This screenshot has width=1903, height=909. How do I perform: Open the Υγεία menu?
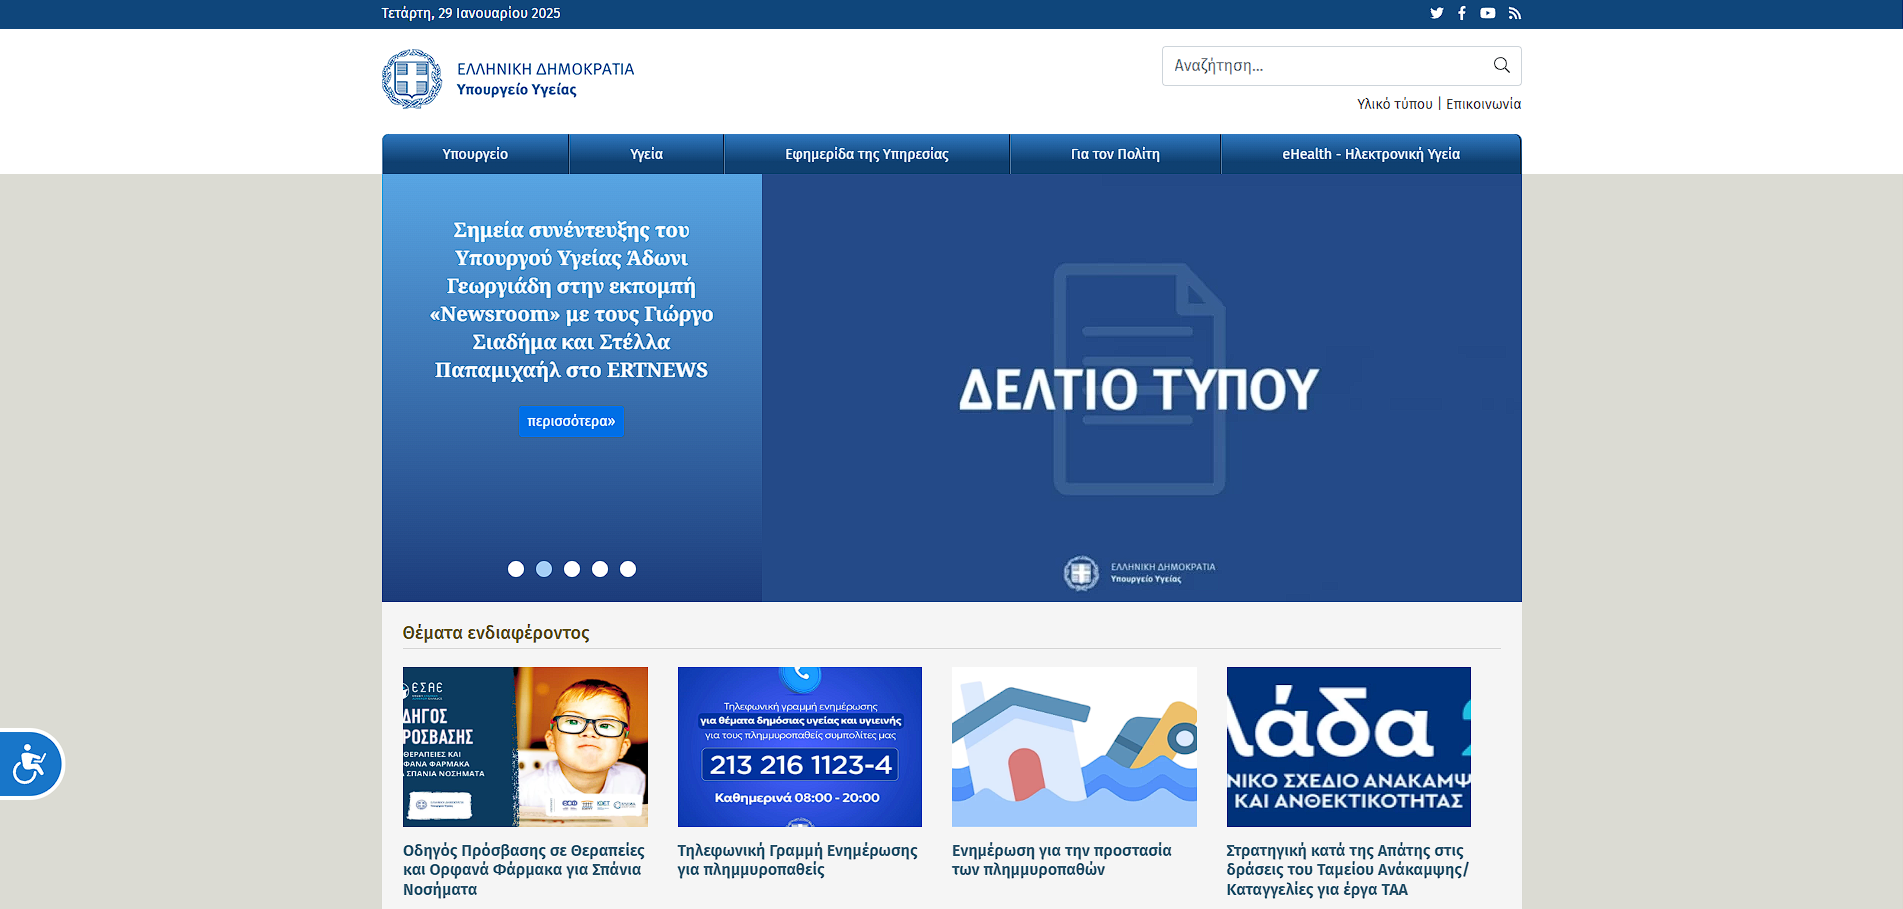coord(647,154)
